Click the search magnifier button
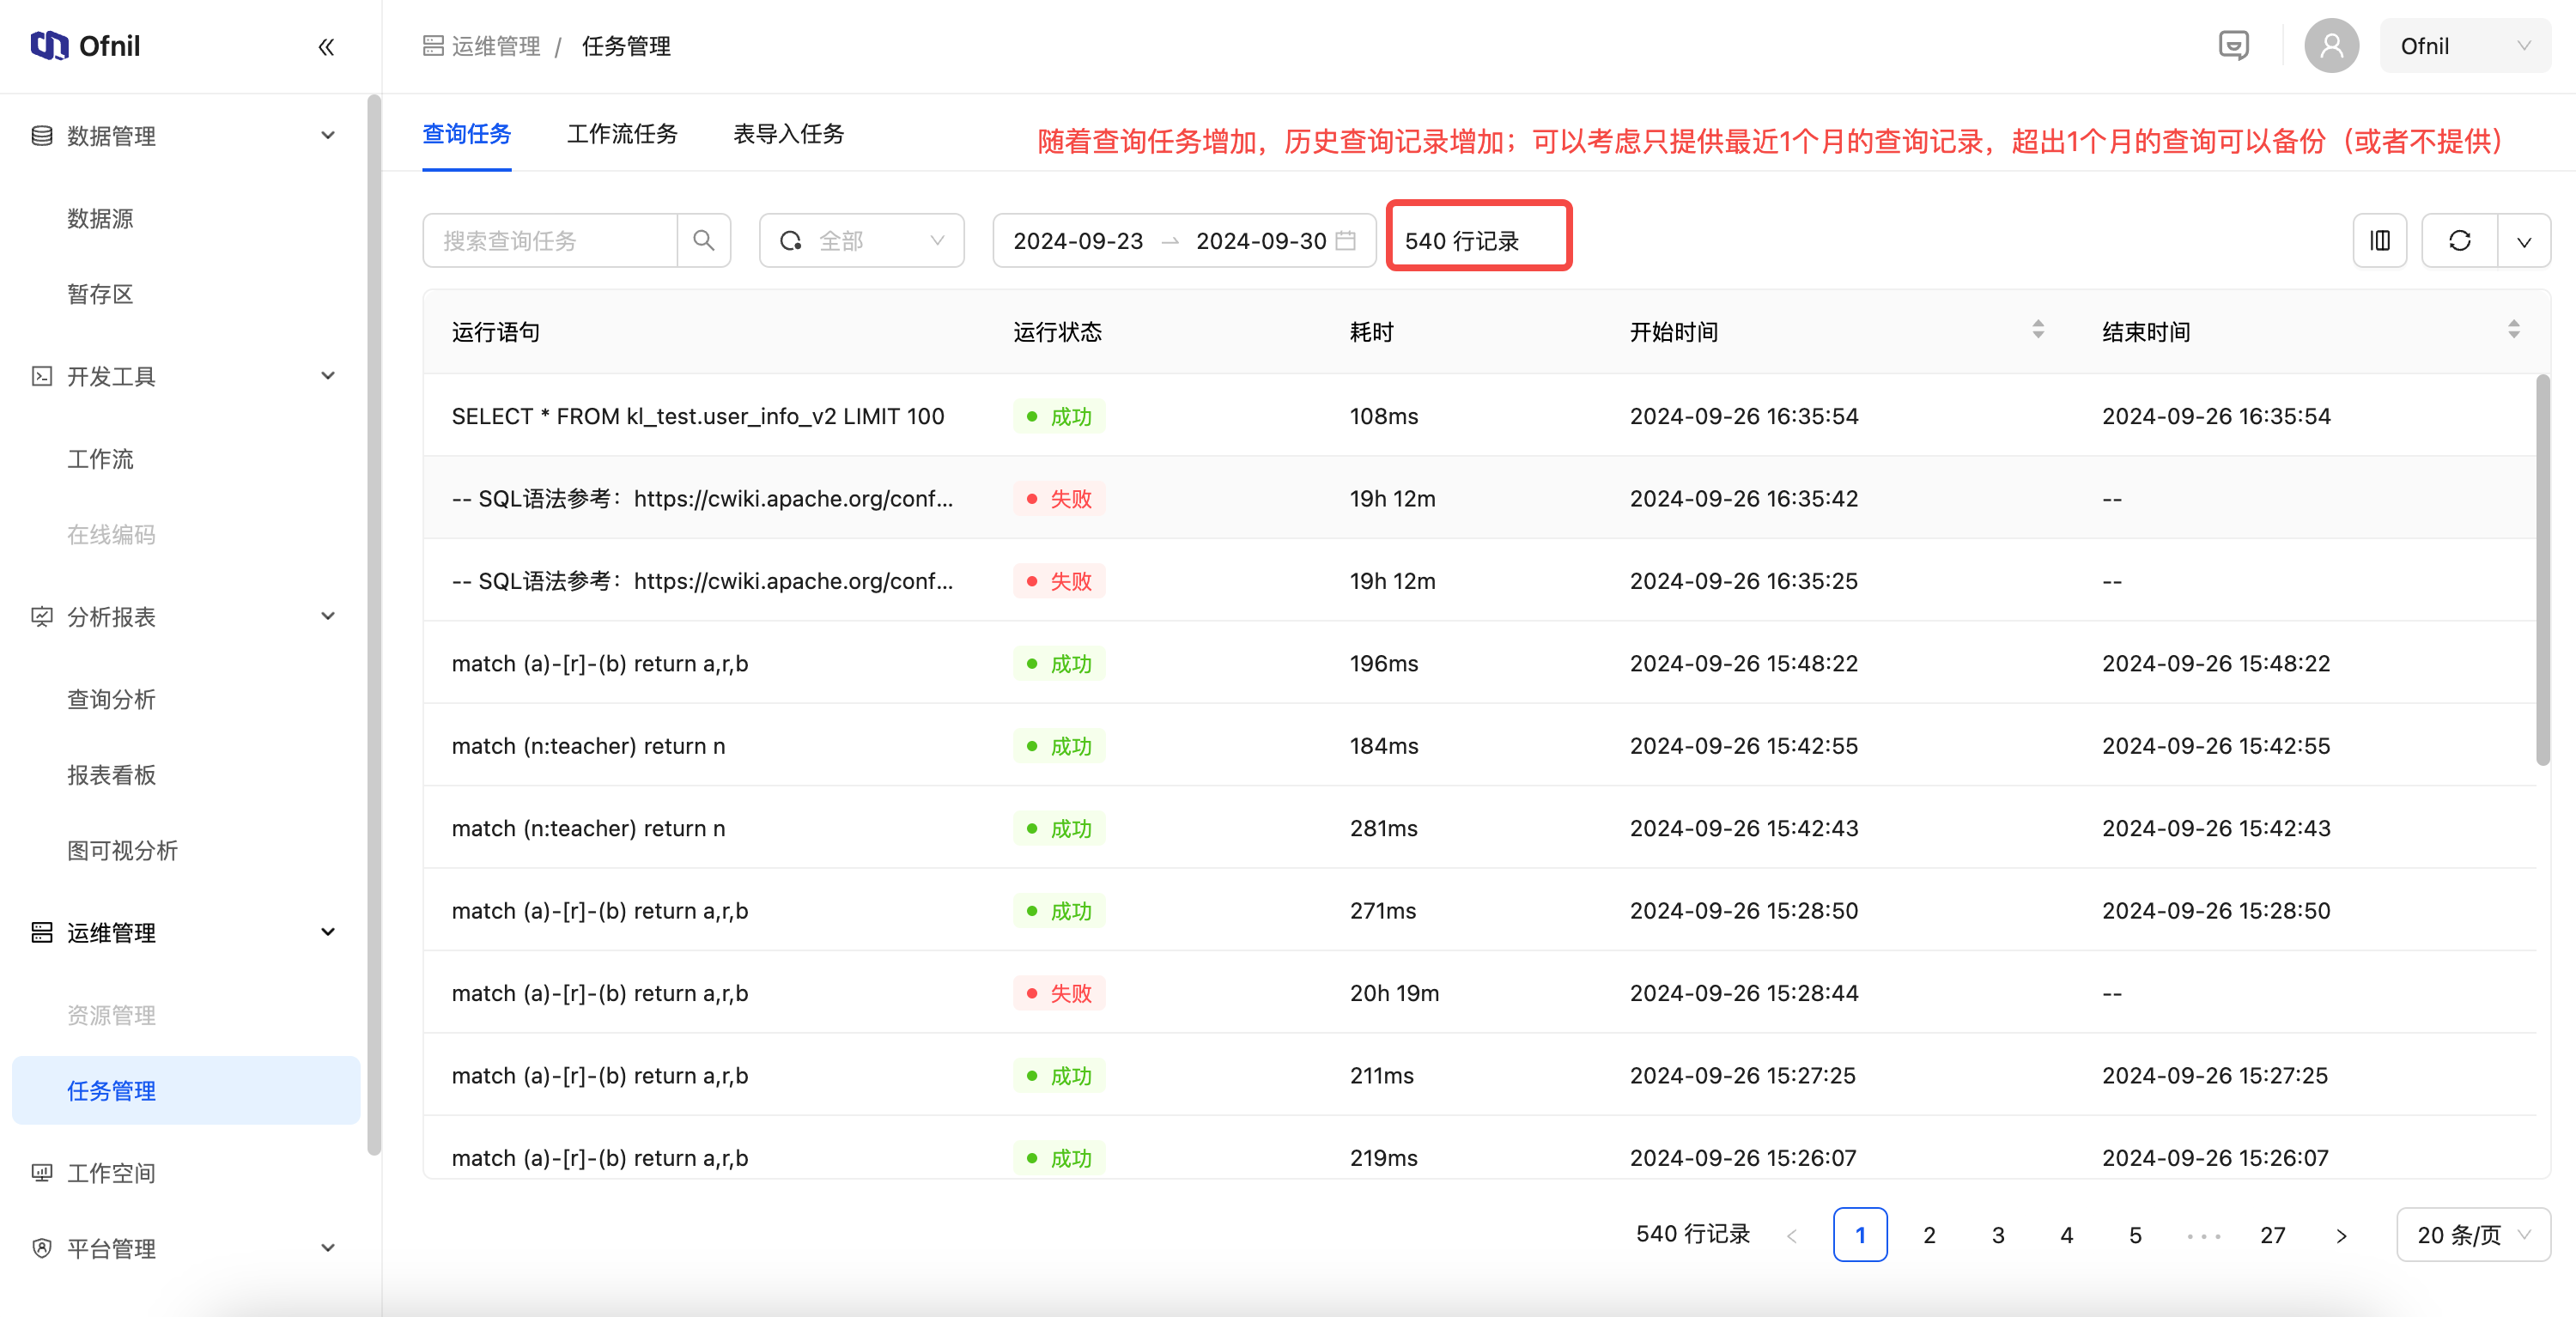Image resolution: width=2576 pixels, height=1317 pixels. 704,241
